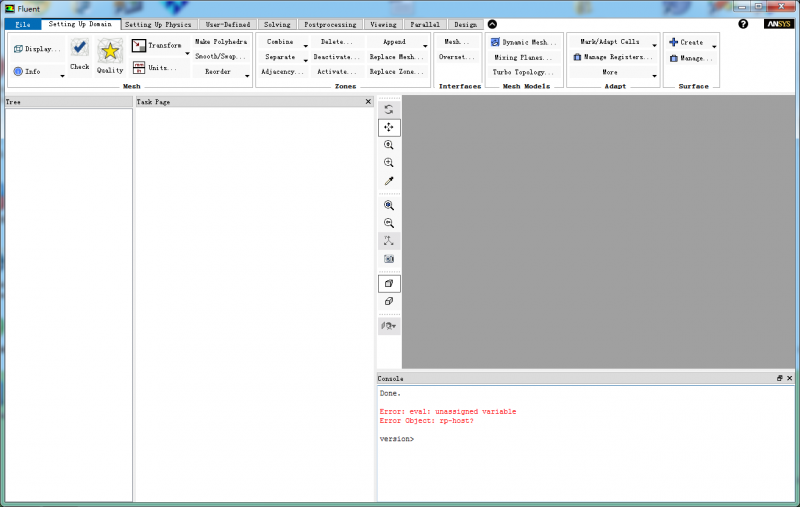800x507 pixels.
Task: Click the rotate view icon
Action: click(389, 109)
